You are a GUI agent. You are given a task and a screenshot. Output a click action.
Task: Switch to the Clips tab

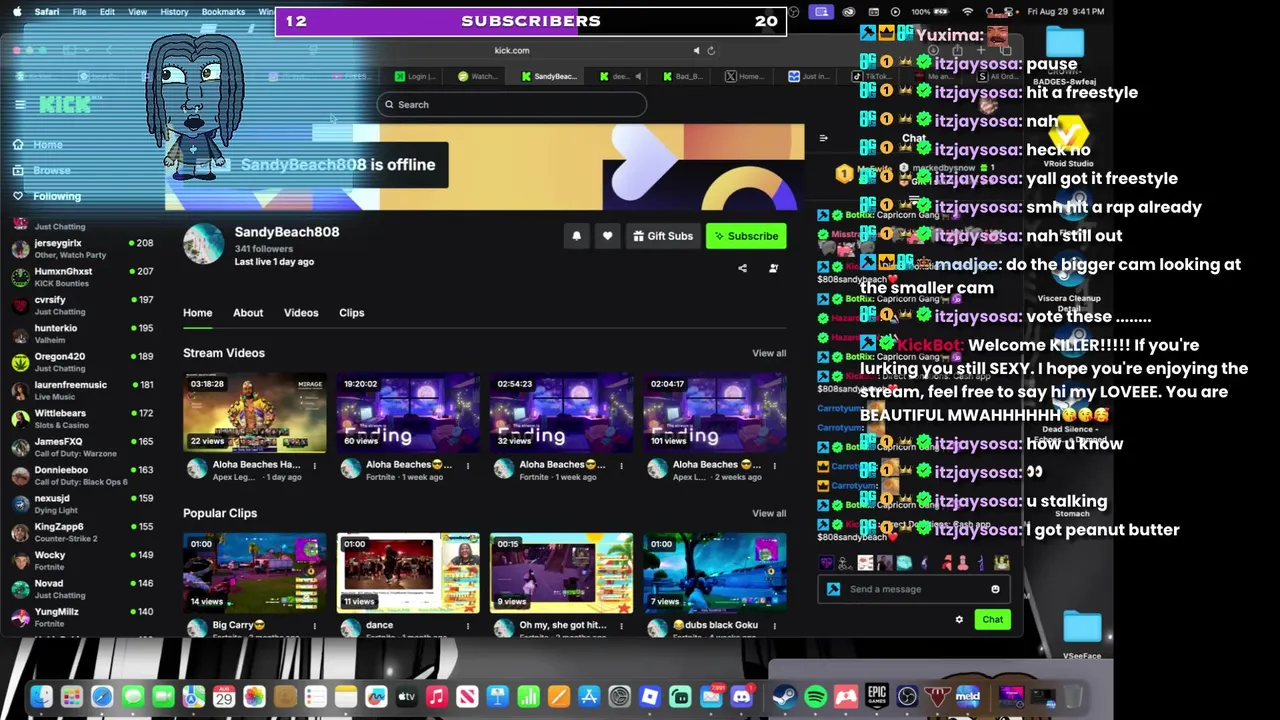tap(351, 313)
